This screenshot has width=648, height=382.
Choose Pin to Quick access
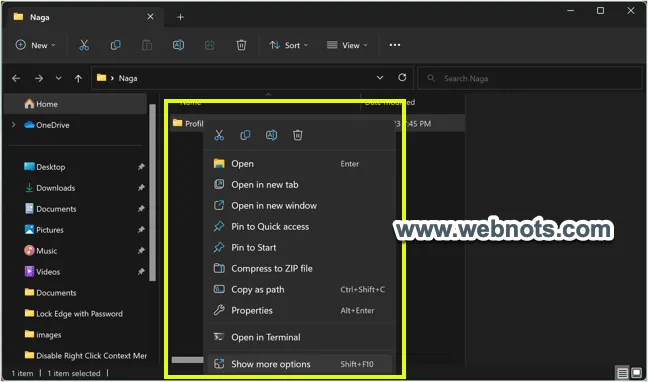point(299,227)
